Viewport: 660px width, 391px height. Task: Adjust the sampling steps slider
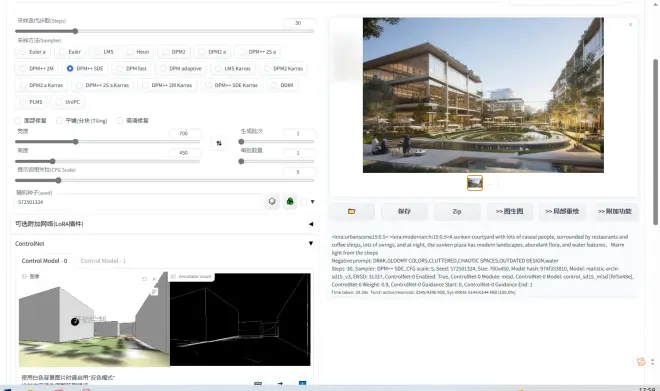164,31
